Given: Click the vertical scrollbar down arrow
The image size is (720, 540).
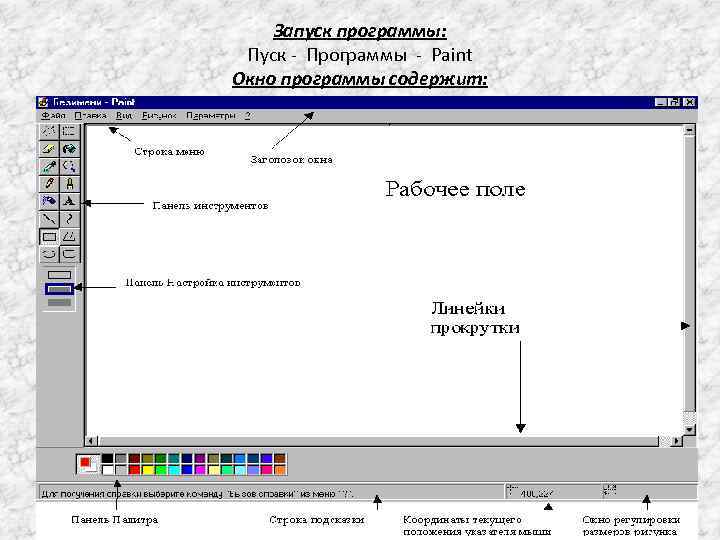Looking at the screenshot, I should tap(689, 430).
